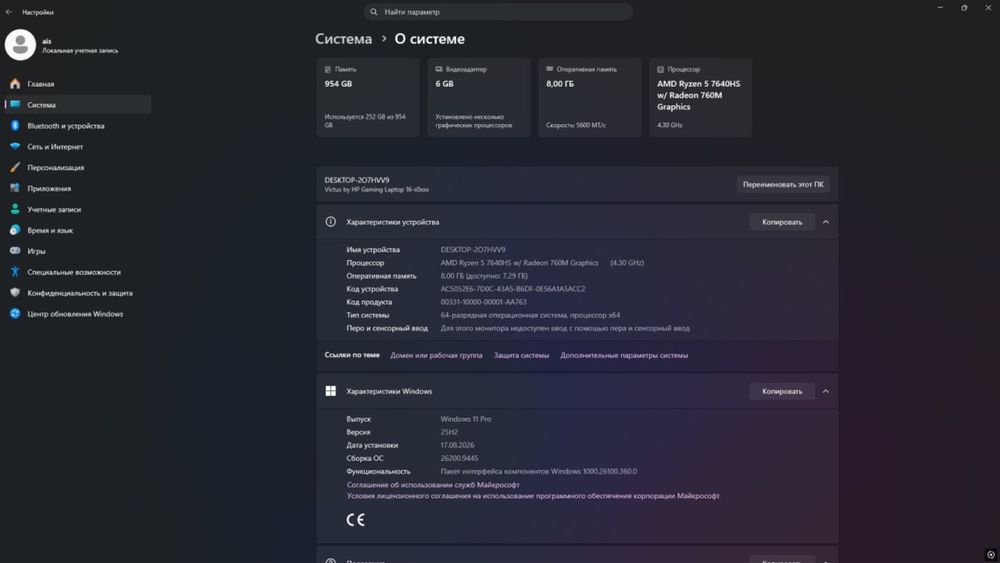Click OS build value 26200.9445
The image size is (1000, 563).
[459, 458]
